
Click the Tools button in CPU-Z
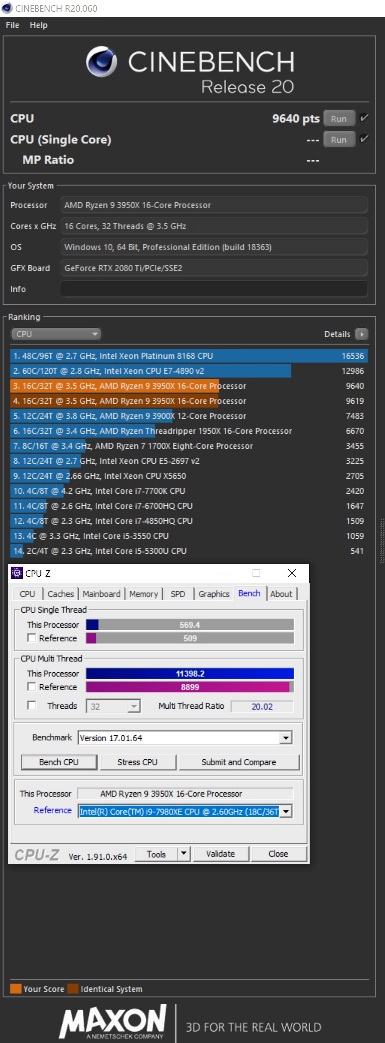tap(156, 854)
